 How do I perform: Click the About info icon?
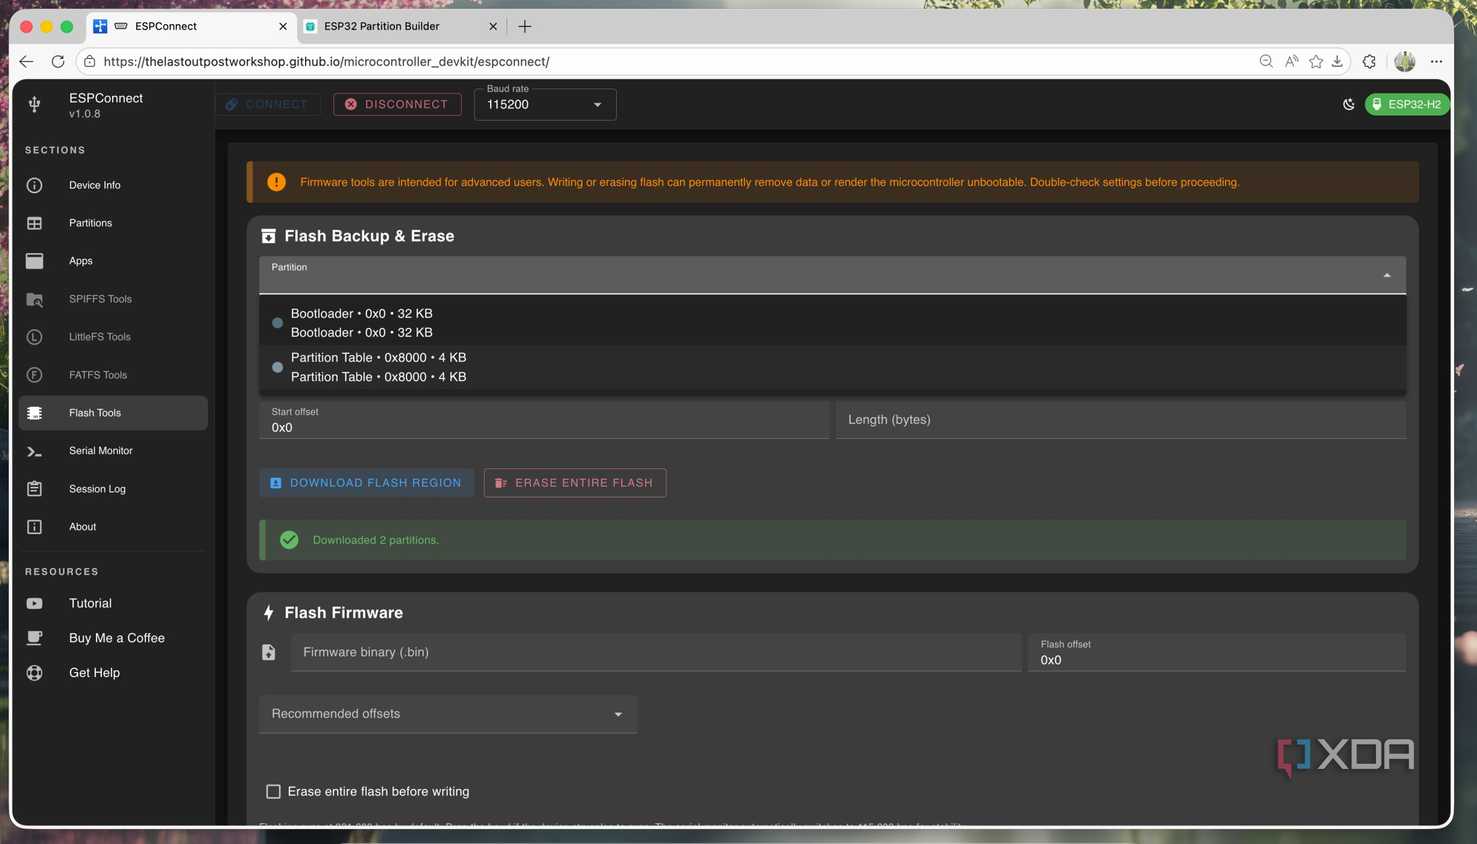point(34,527)
